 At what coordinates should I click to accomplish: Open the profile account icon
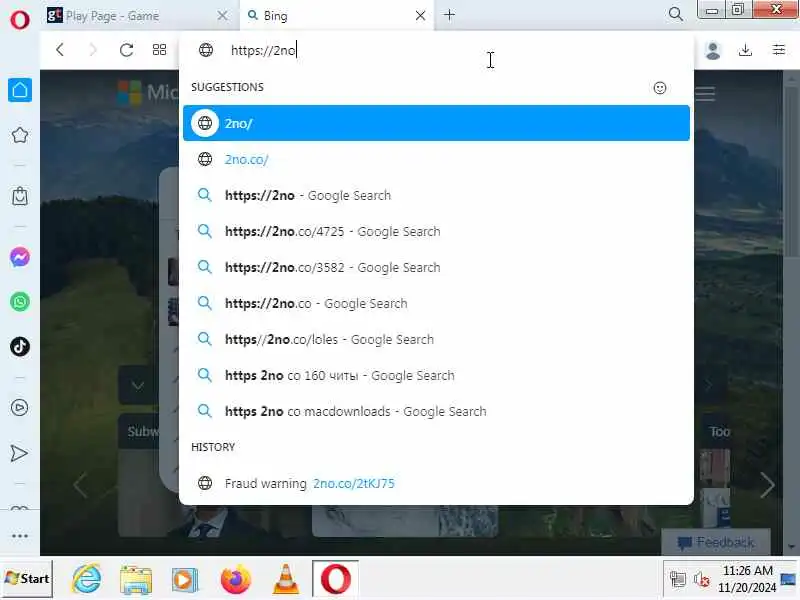[713, 50]
